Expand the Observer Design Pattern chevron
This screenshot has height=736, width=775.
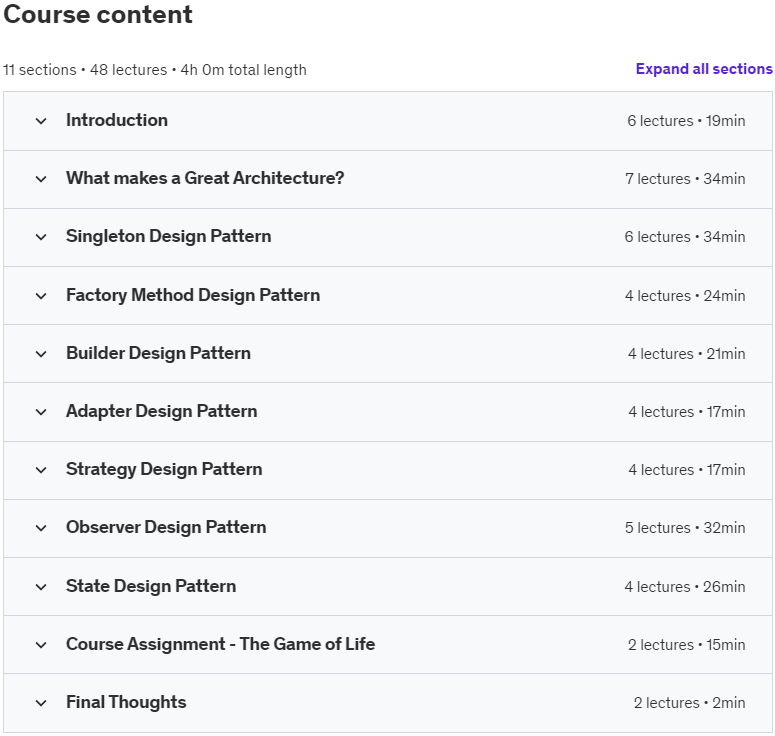click(x=42, y=528)
